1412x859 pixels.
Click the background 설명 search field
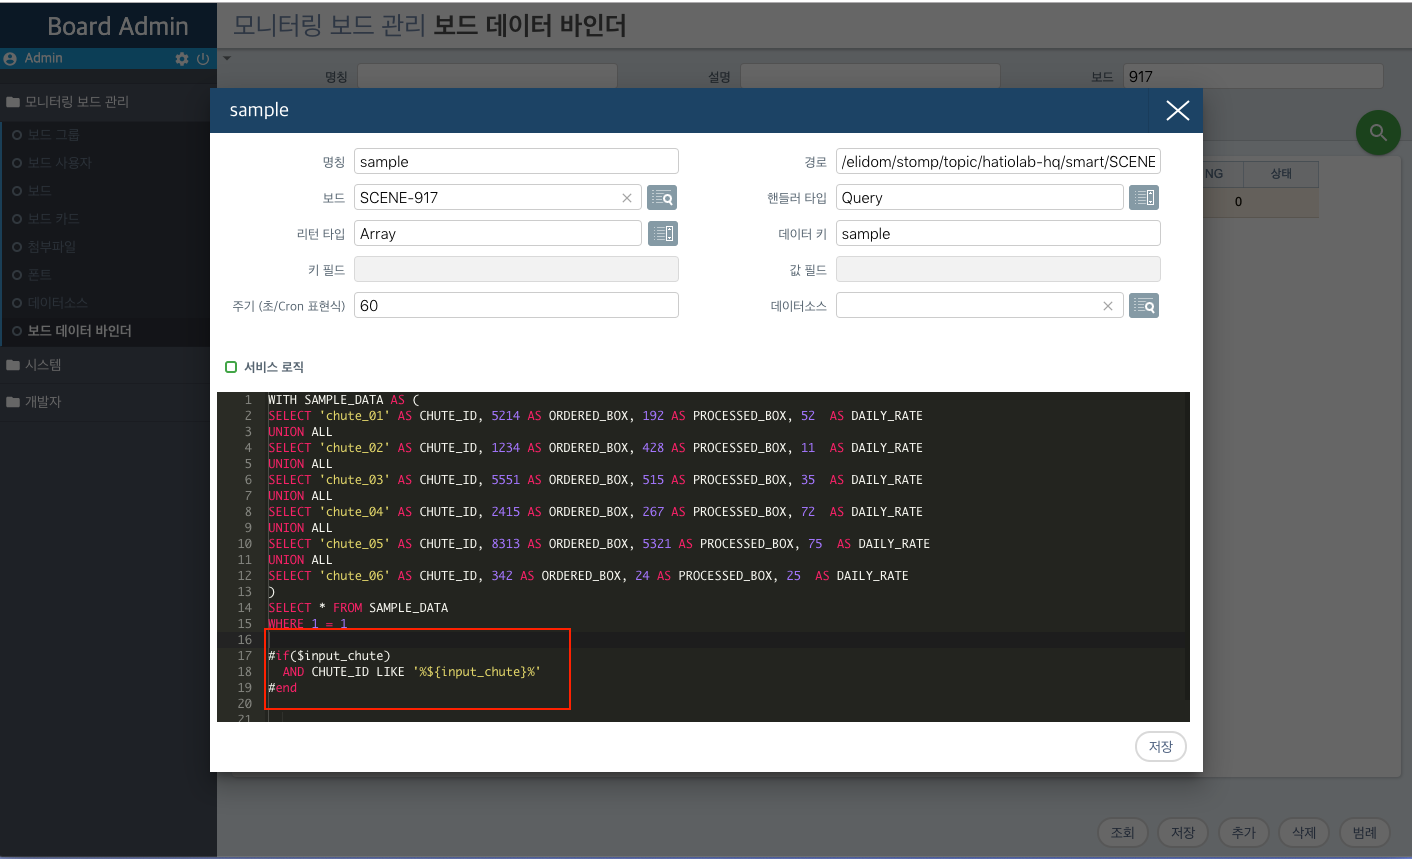[870, 77]
